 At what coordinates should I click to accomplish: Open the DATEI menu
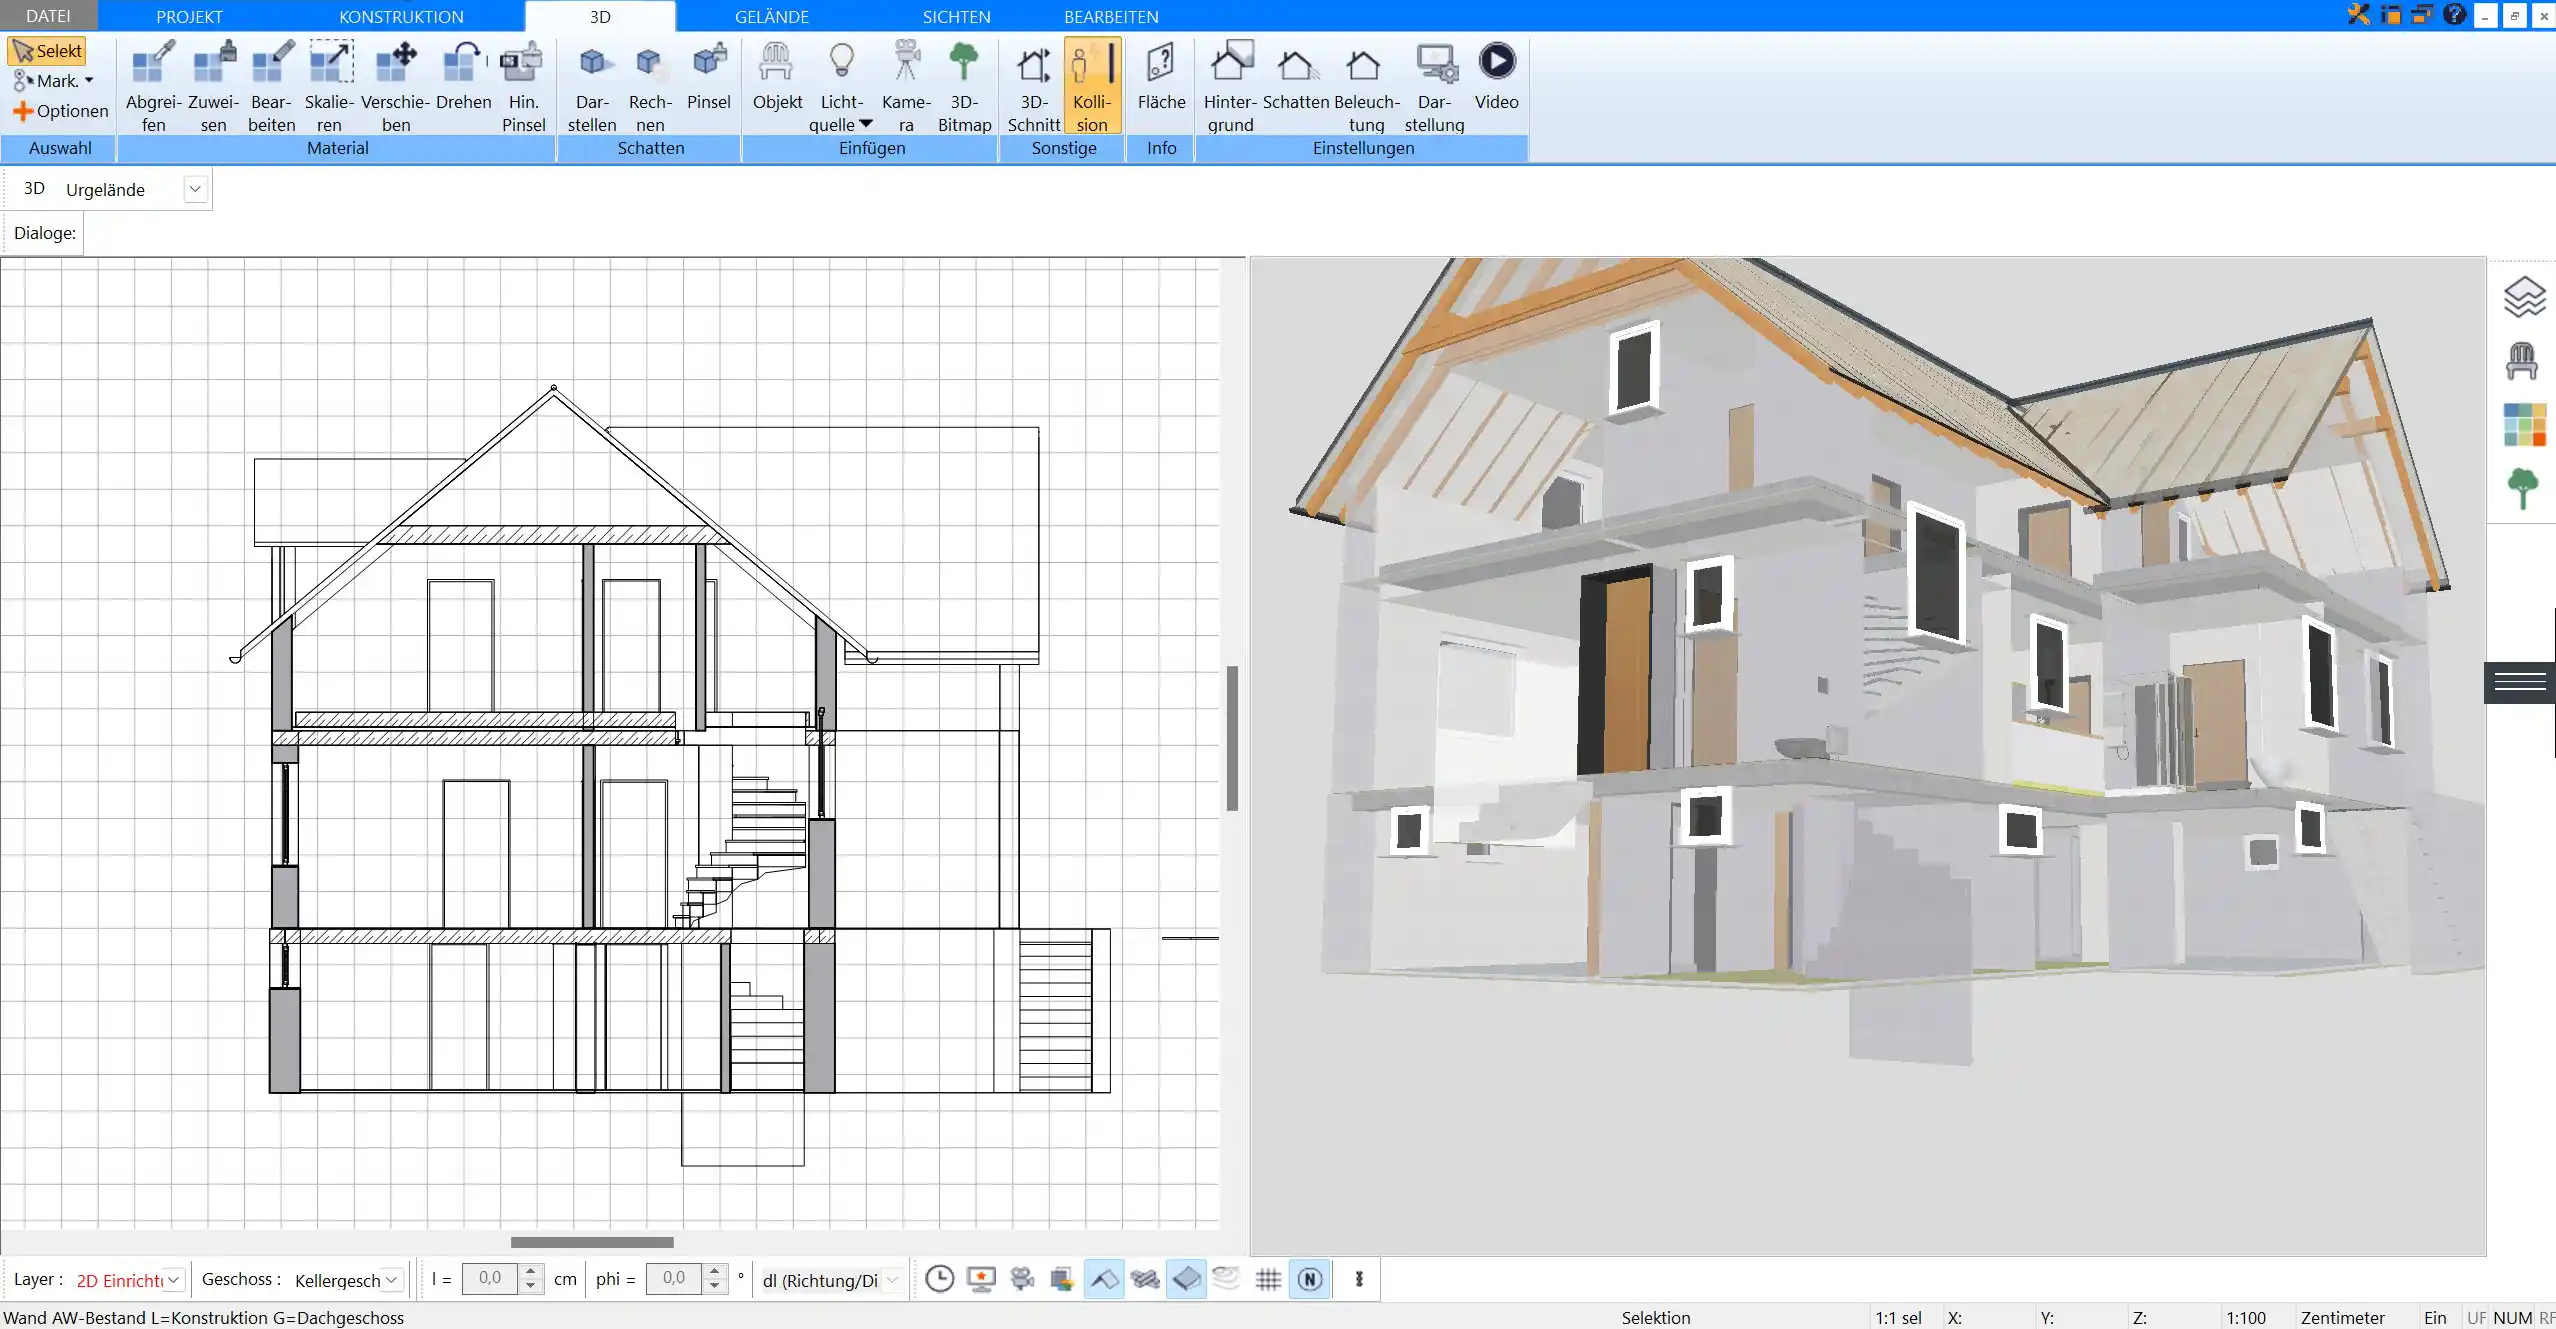(48, 16)
